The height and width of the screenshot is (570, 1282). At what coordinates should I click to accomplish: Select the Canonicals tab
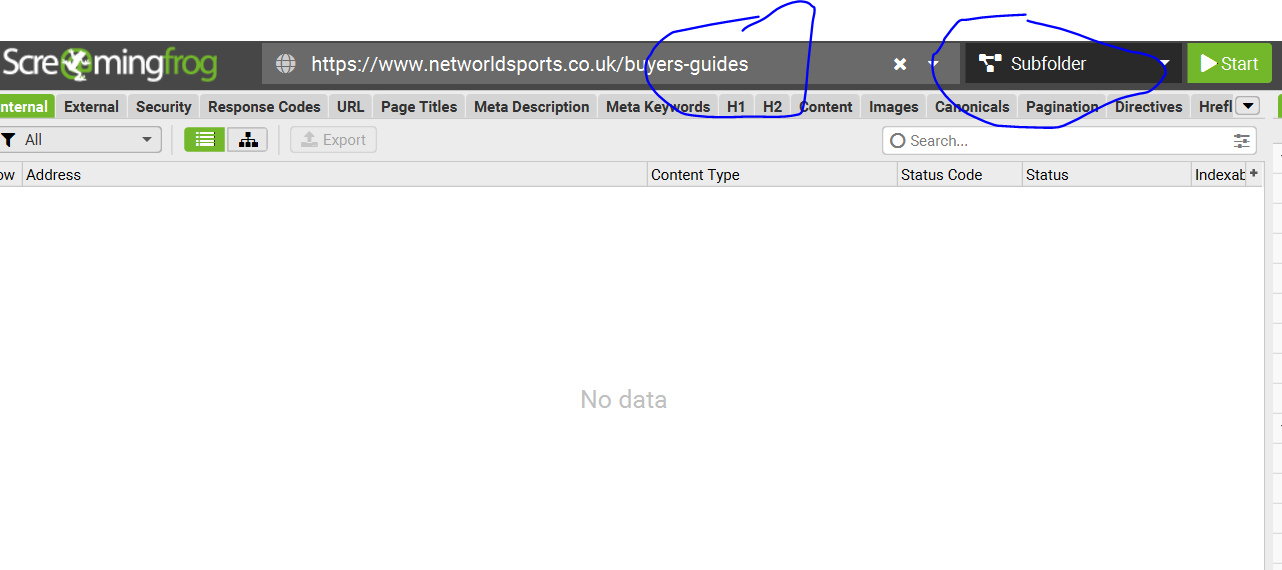pos(971,107)
